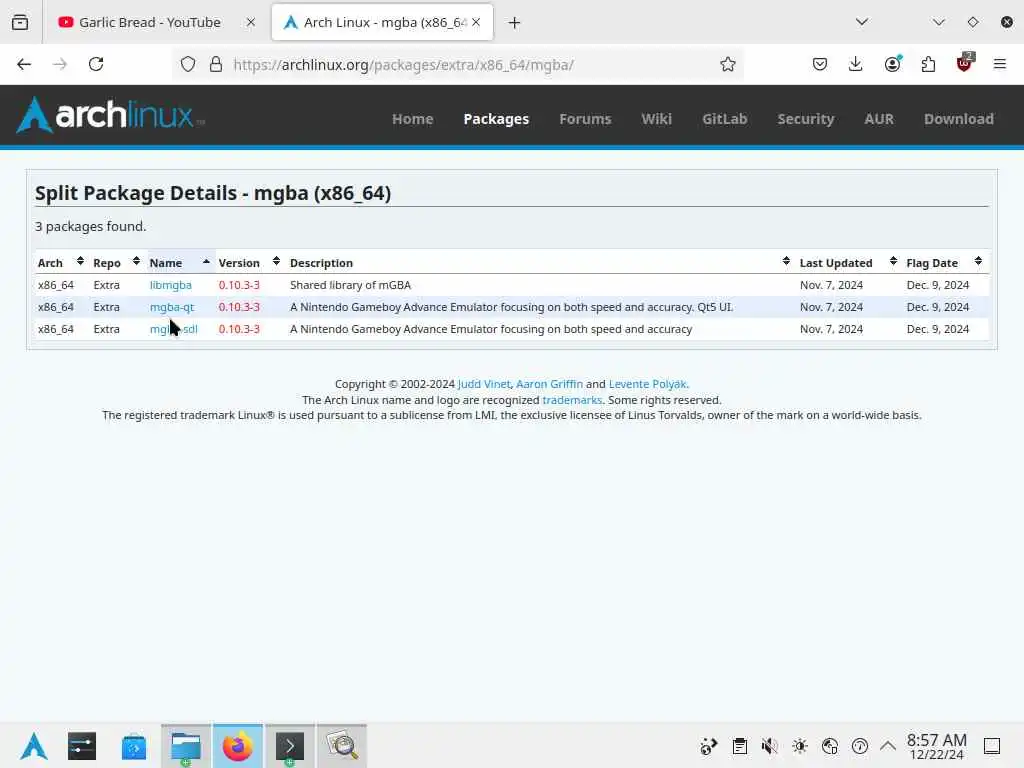Viewport: 1024px width, 768px height.
Task: Sort the table by Arch column
Action: [61, 263]
